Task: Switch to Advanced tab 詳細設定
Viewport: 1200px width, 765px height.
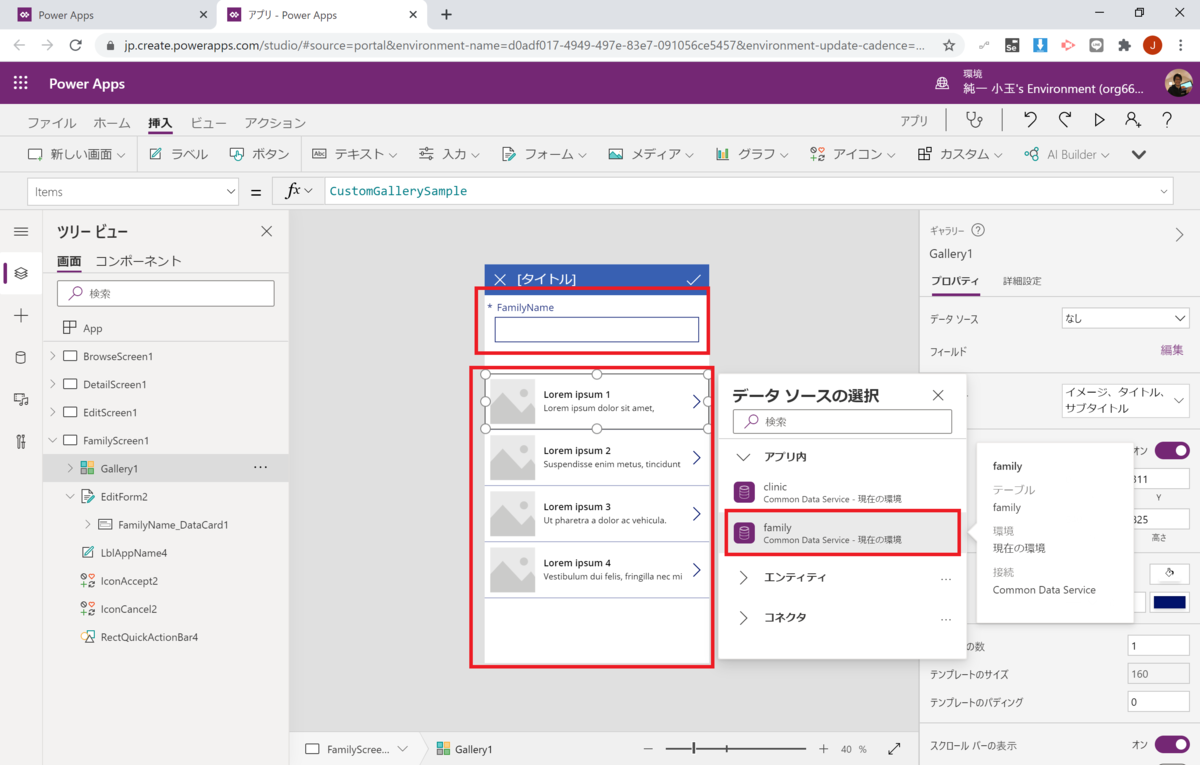Action: [x=1022, y=281]
